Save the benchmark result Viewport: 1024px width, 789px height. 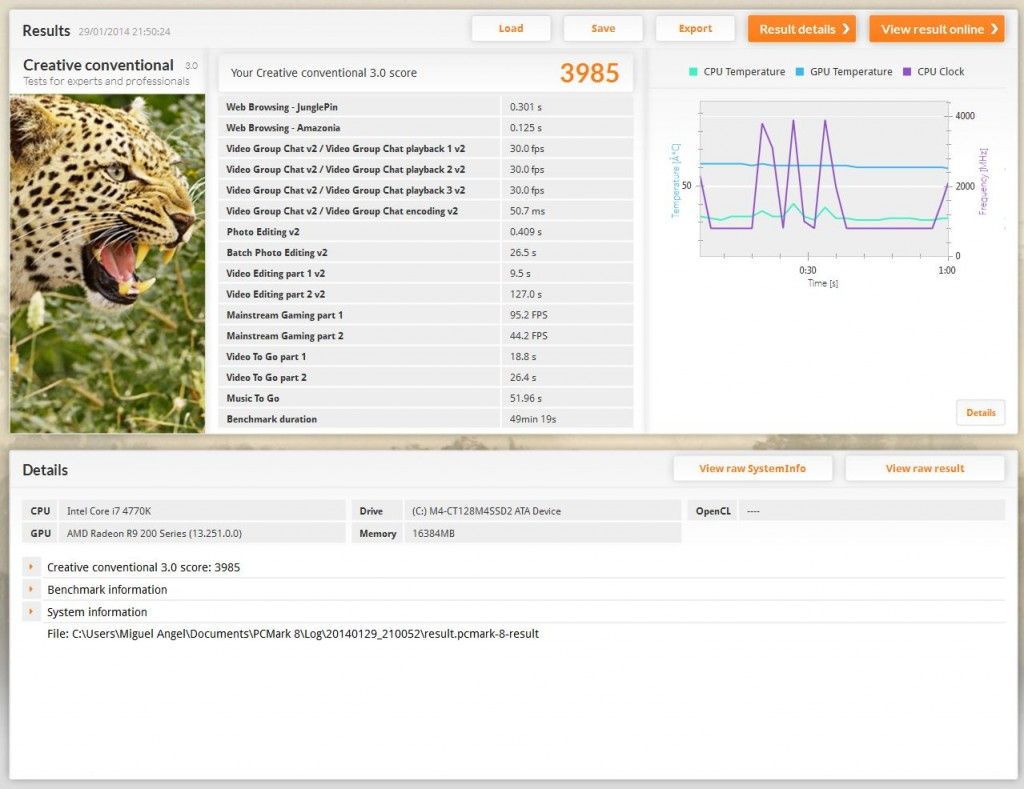603,29
